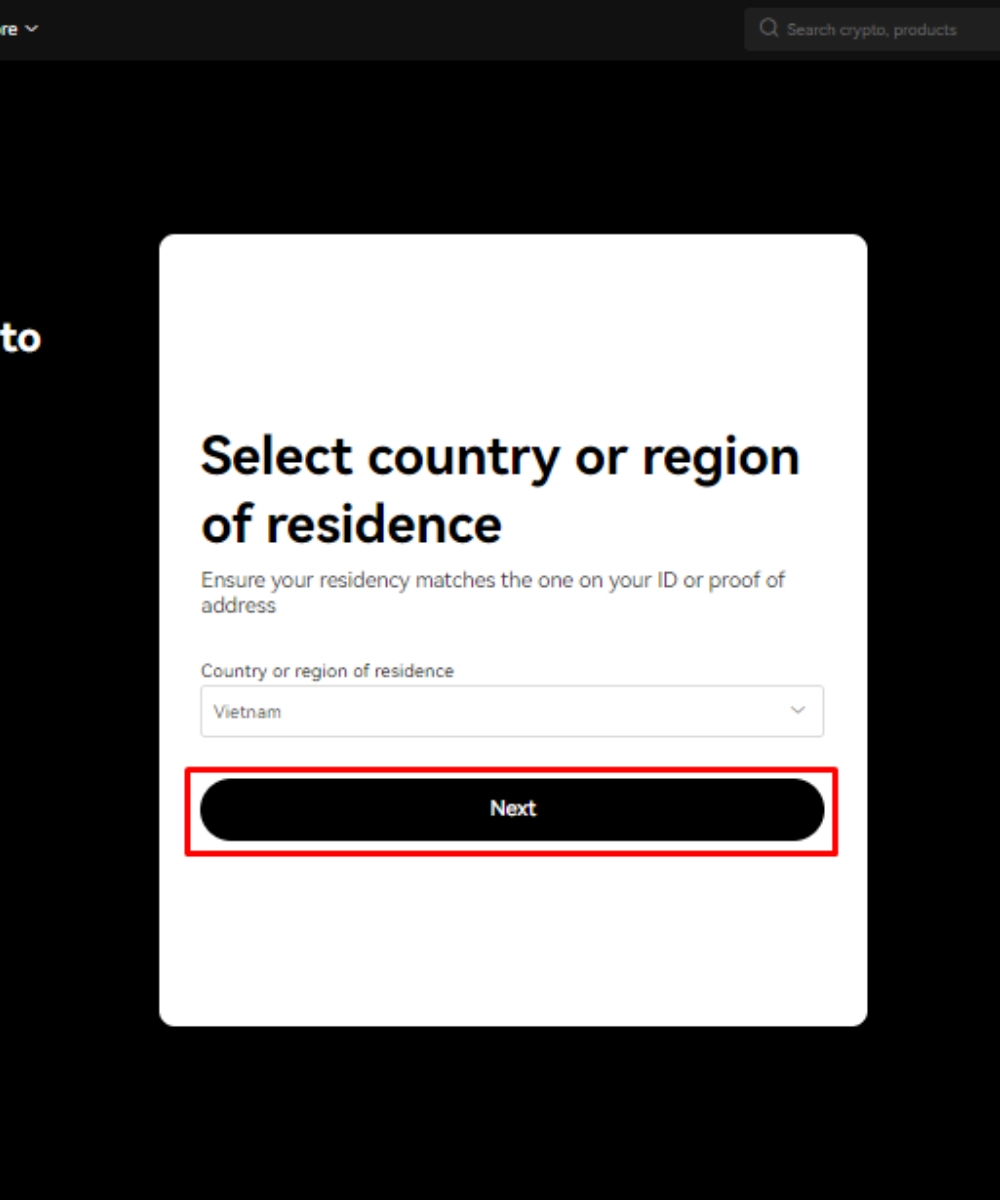Click the blank card area above the heading
Image resolution: width=1000 pixels, height=1200 pixels.
pyautogui.click(x=512, y=330)
